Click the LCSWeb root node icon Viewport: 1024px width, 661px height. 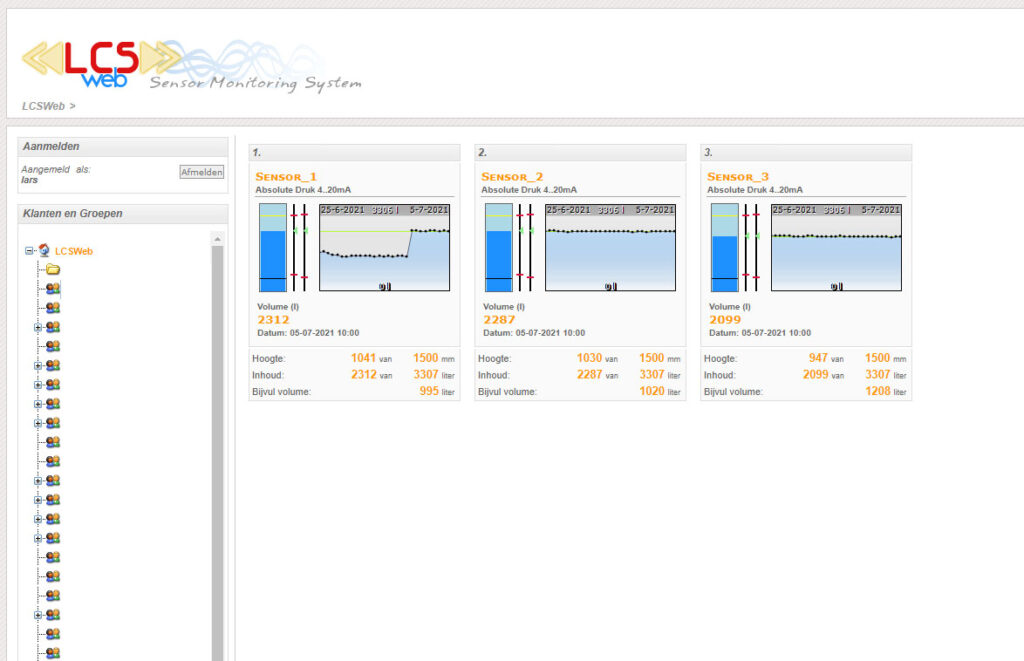44,250
